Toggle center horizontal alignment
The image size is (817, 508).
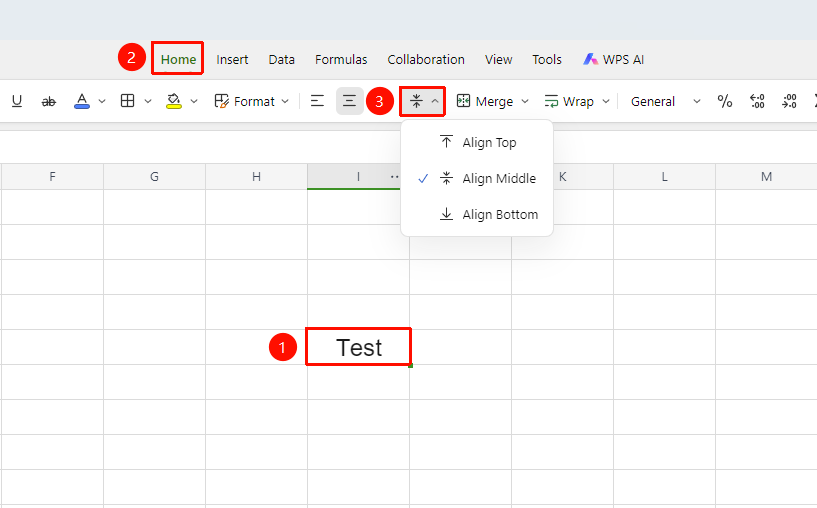click(350, 101)
